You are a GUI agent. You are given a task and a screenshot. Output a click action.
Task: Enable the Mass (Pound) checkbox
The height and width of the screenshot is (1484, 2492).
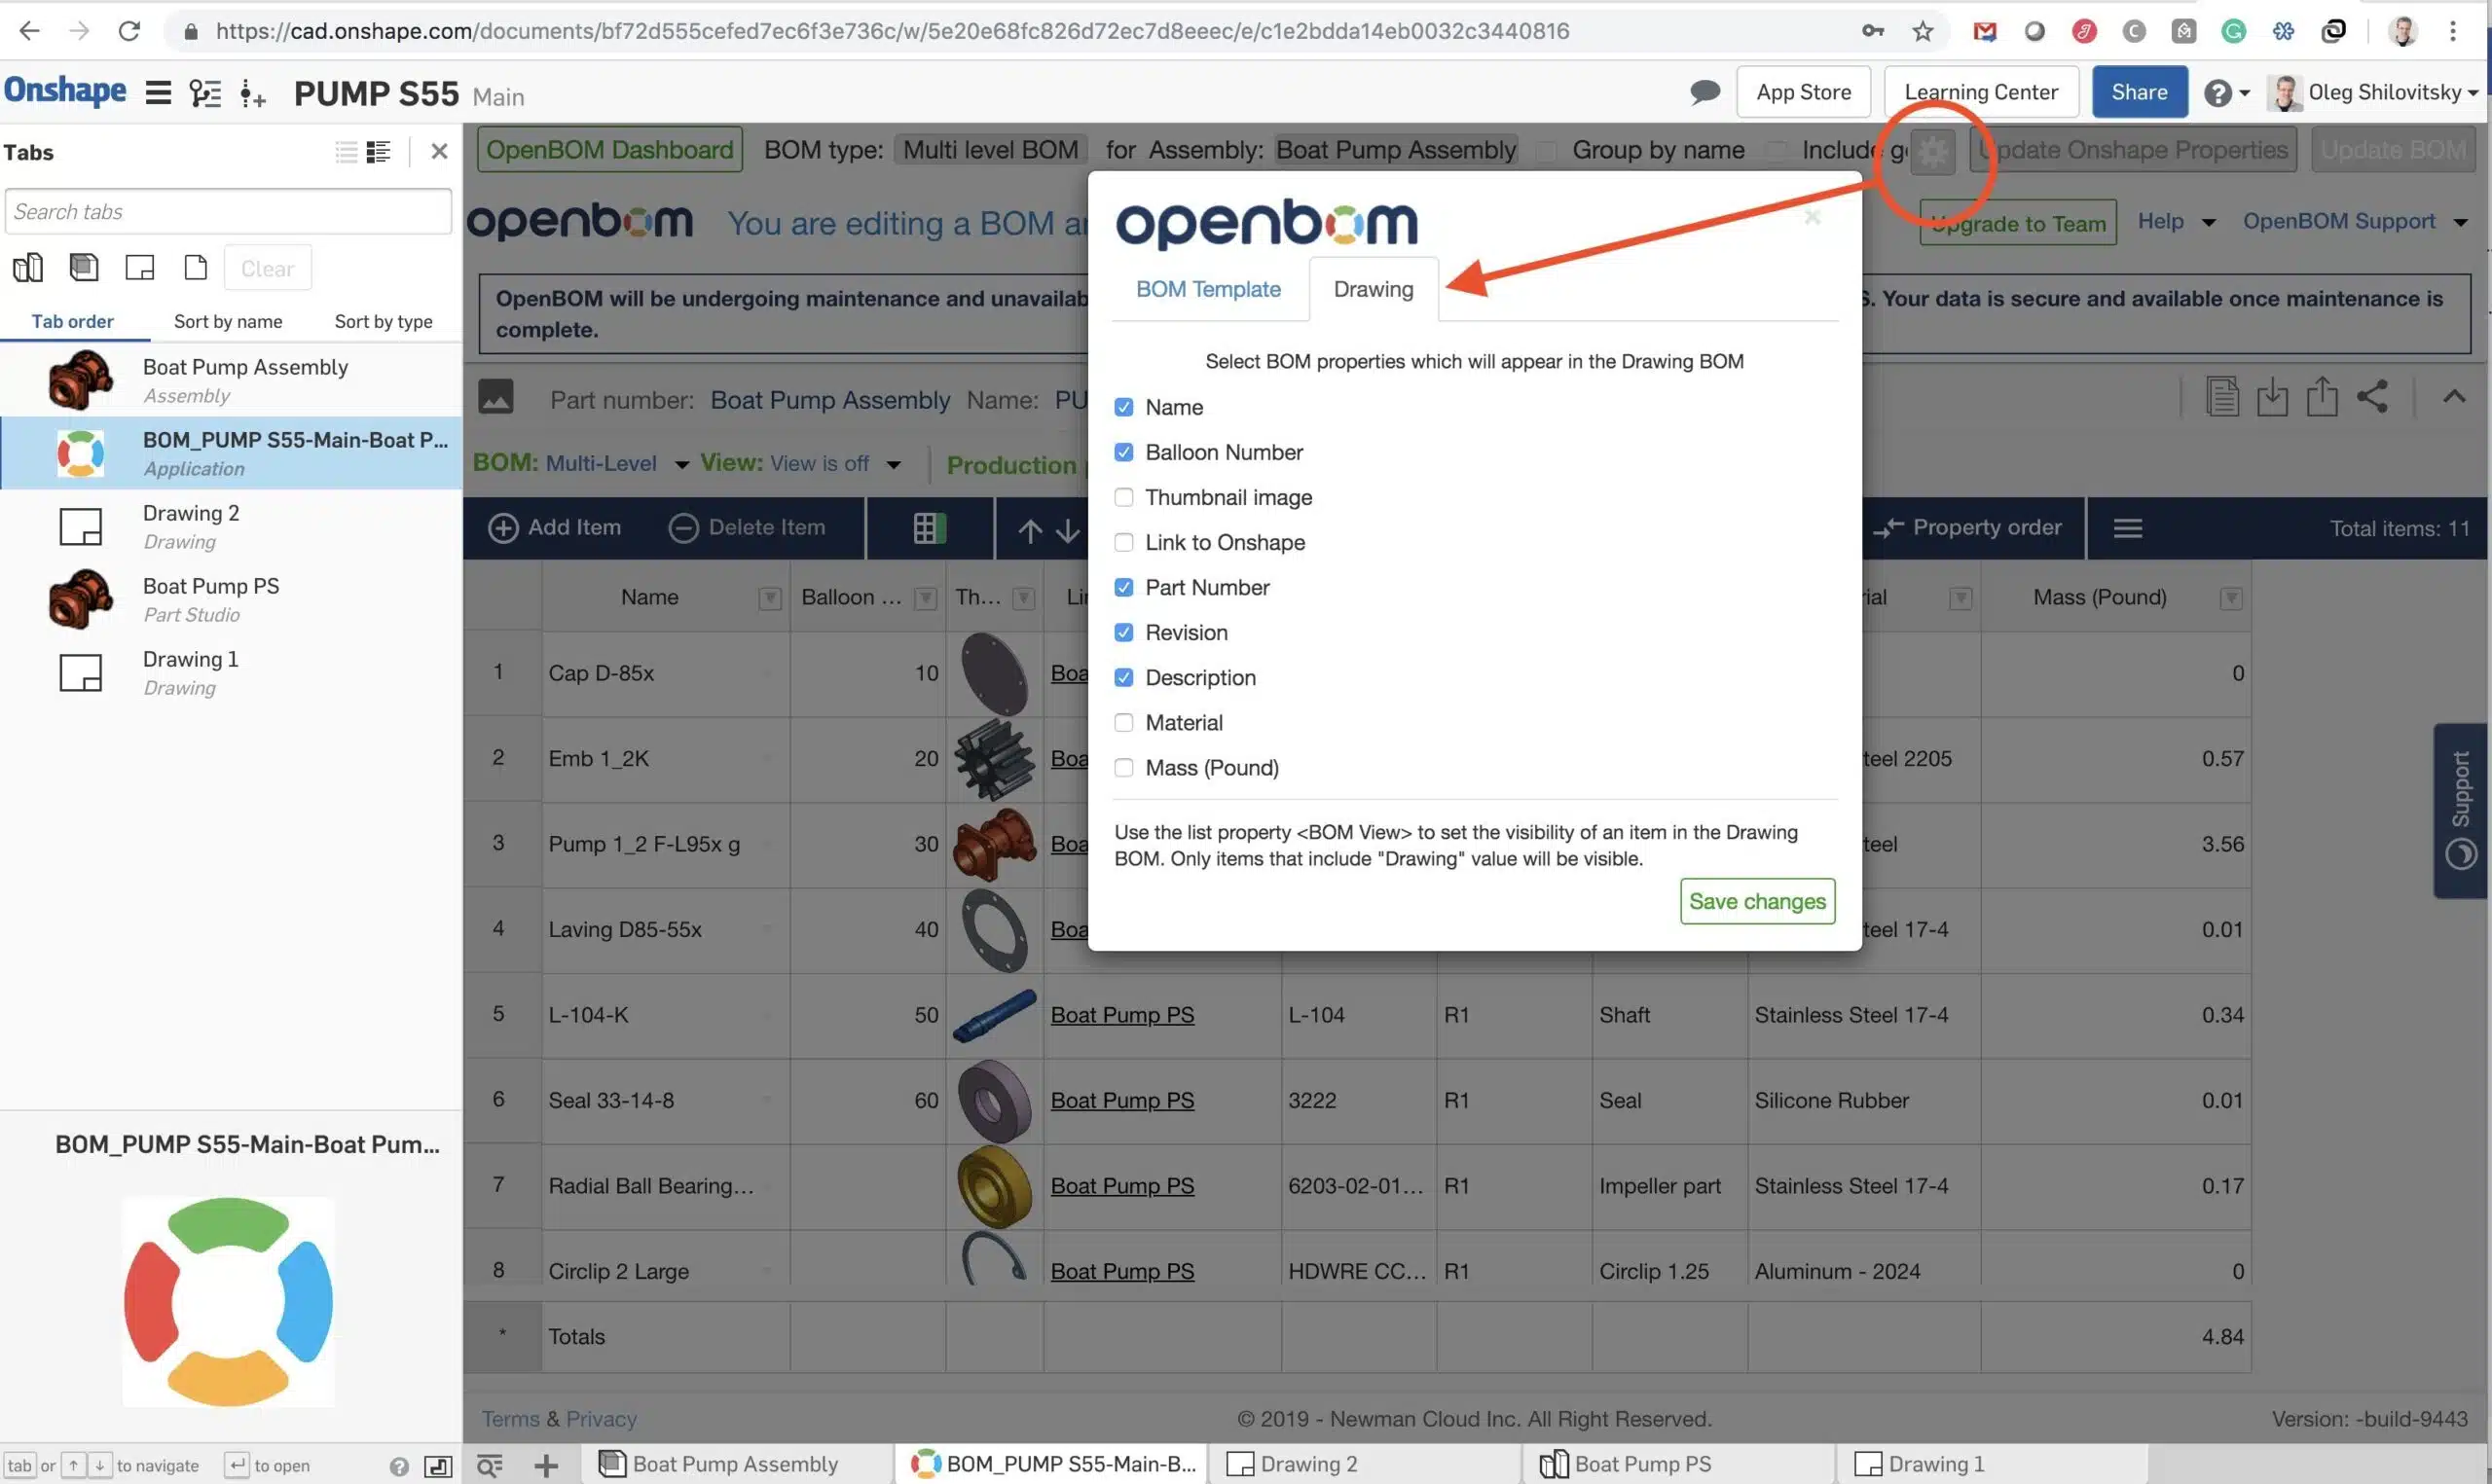click(1124, 767)
